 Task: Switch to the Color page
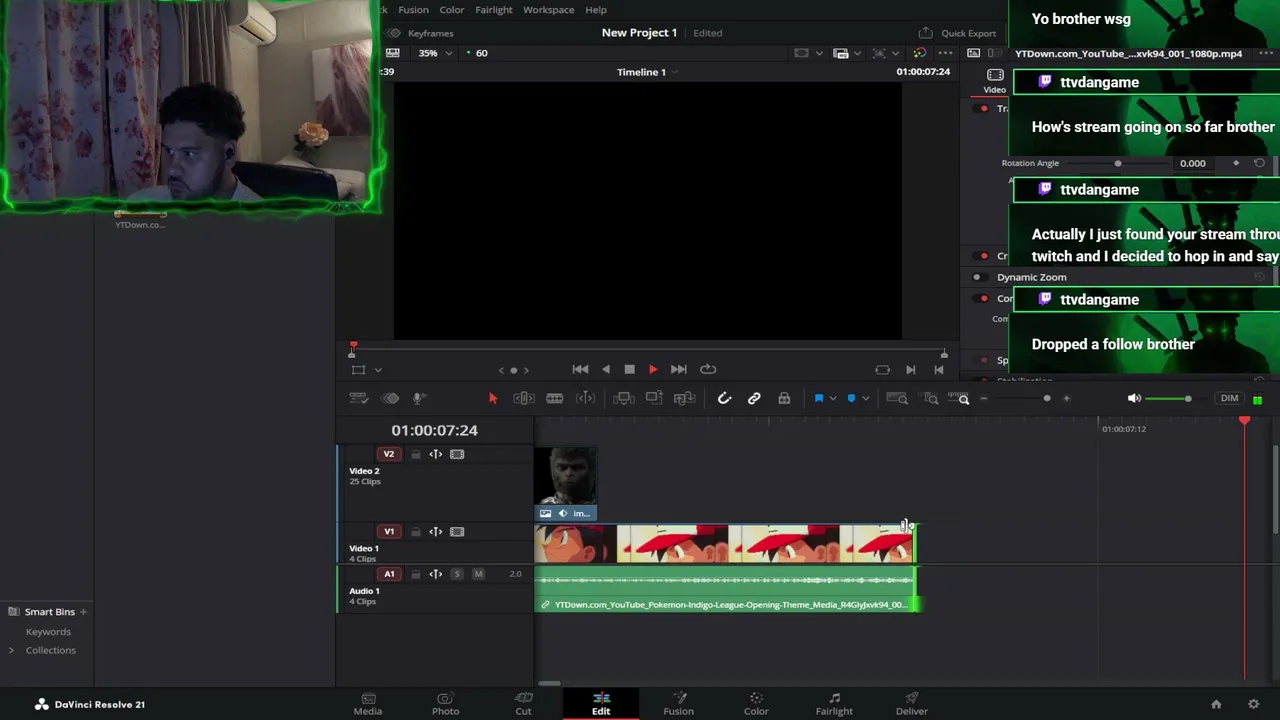point(756,704)
